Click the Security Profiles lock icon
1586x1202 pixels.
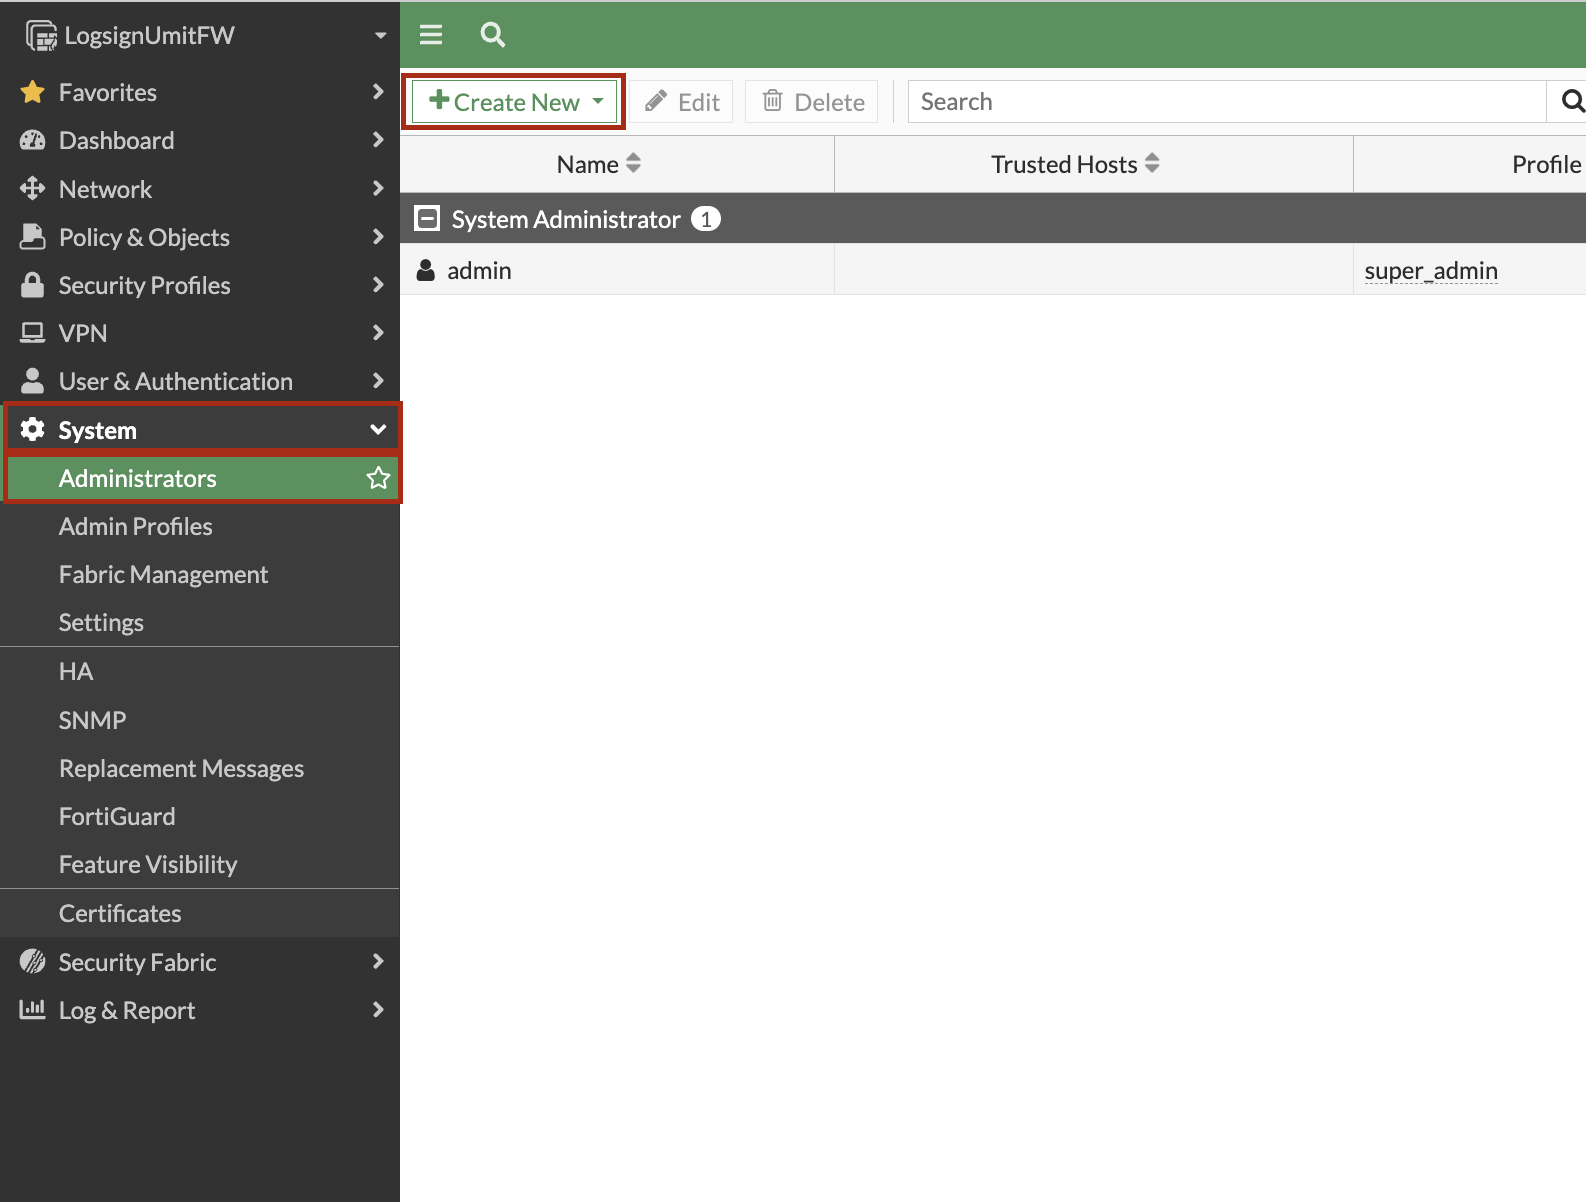tap(33, 285)
